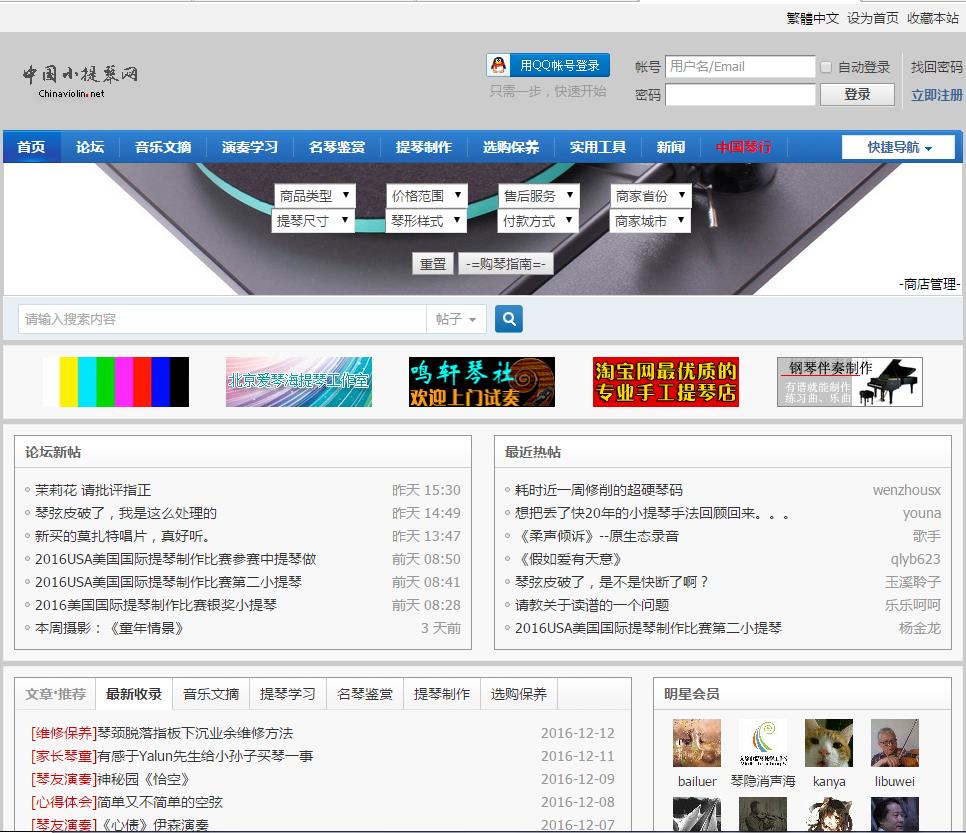Switch to 名琴鉴赏 article tab

click(365, 694)
